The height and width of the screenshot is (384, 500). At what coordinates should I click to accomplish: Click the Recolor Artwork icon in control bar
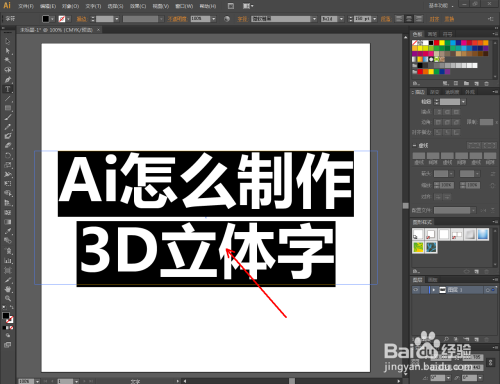tap(227, 19)
